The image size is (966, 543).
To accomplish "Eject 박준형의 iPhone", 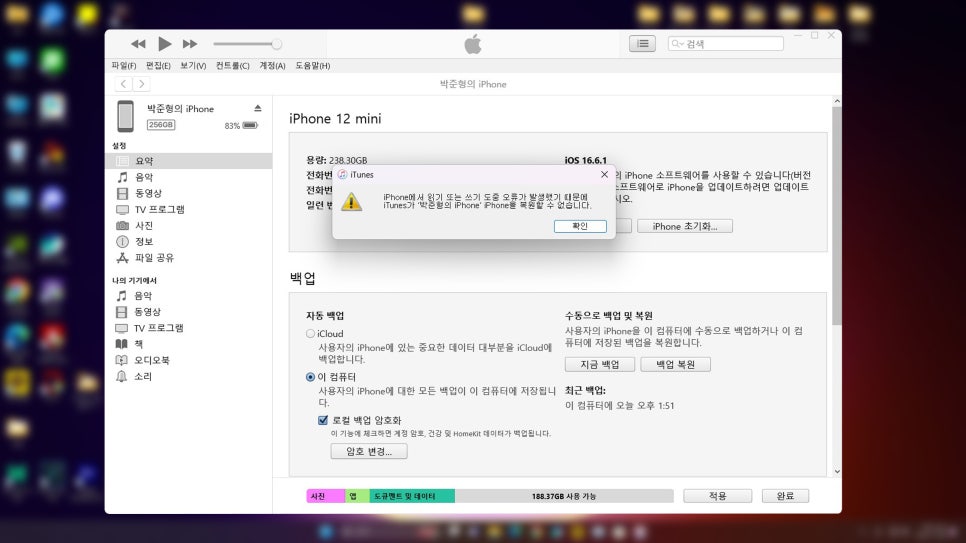I will pos(258,108).
